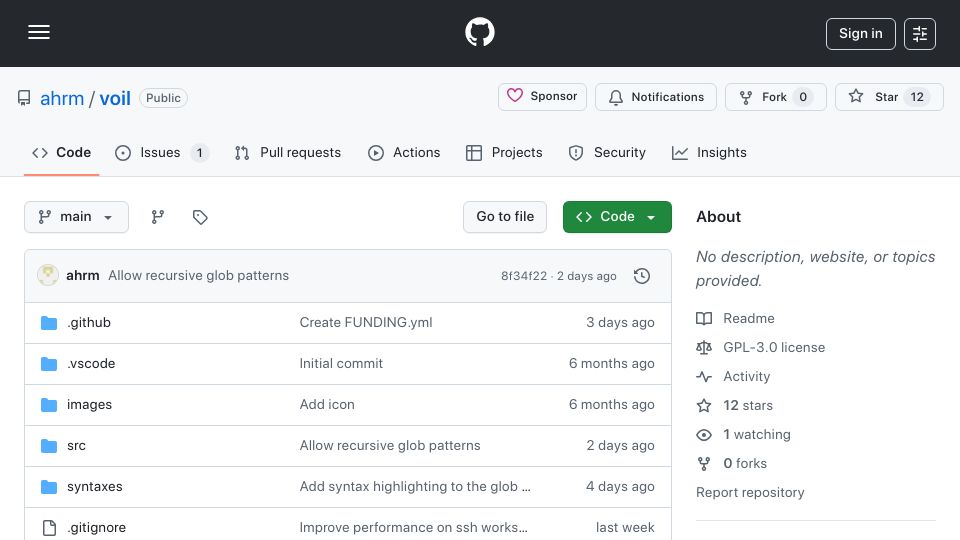Open Notifications for this repo
This screenshot has height=540, width=960.
pos(656,97)
